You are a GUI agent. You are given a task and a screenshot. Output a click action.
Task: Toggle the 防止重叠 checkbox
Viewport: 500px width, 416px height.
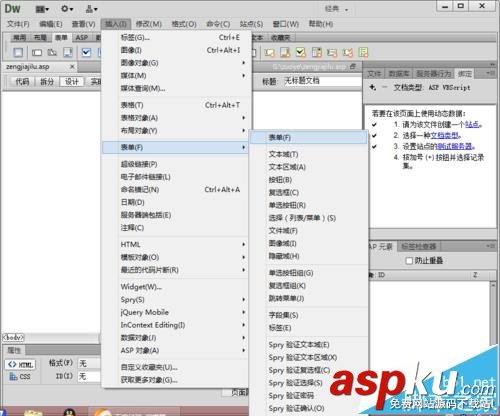[x=409, y=261]
